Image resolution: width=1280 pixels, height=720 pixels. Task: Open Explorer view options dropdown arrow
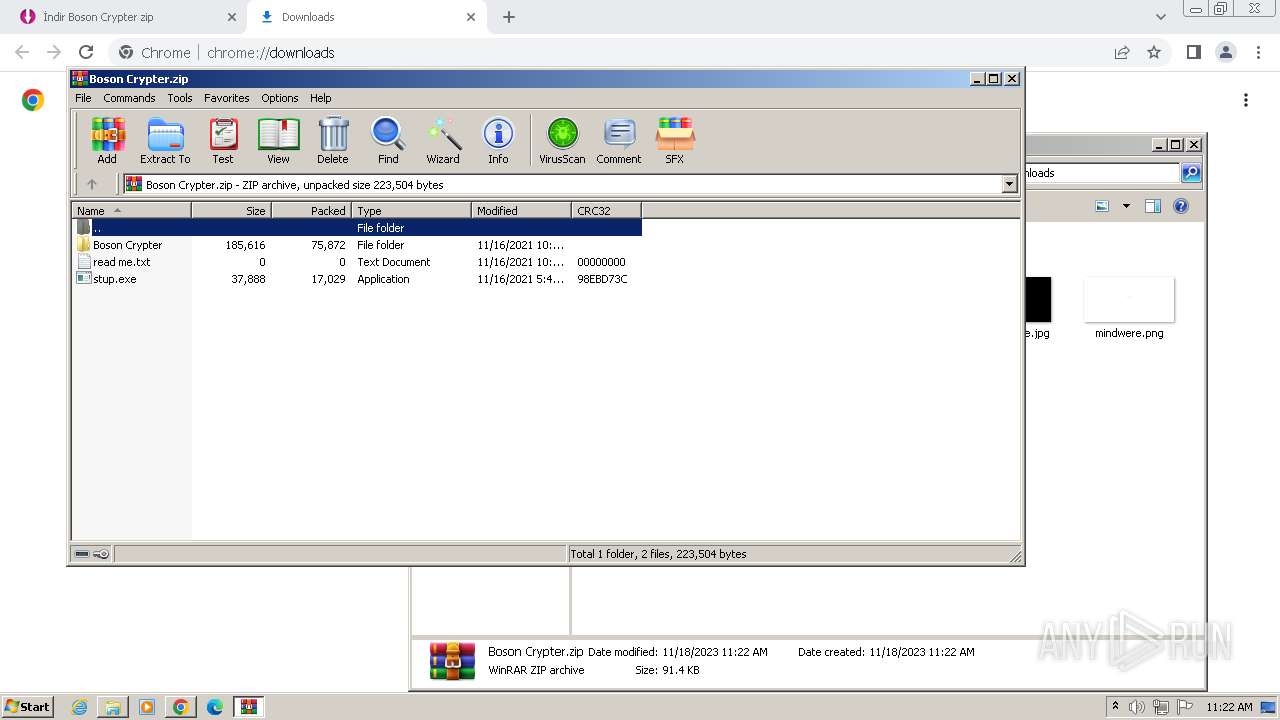[1126, 206]
